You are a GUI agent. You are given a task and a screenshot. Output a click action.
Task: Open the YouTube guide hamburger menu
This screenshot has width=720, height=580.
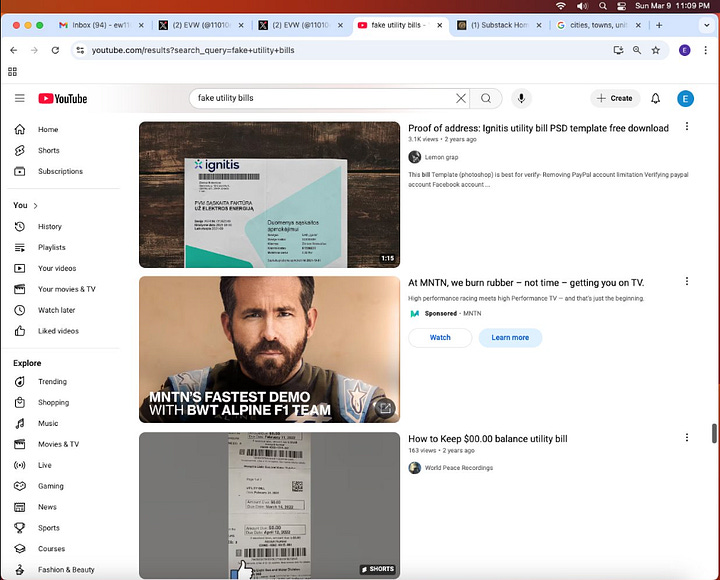[19, 98]
